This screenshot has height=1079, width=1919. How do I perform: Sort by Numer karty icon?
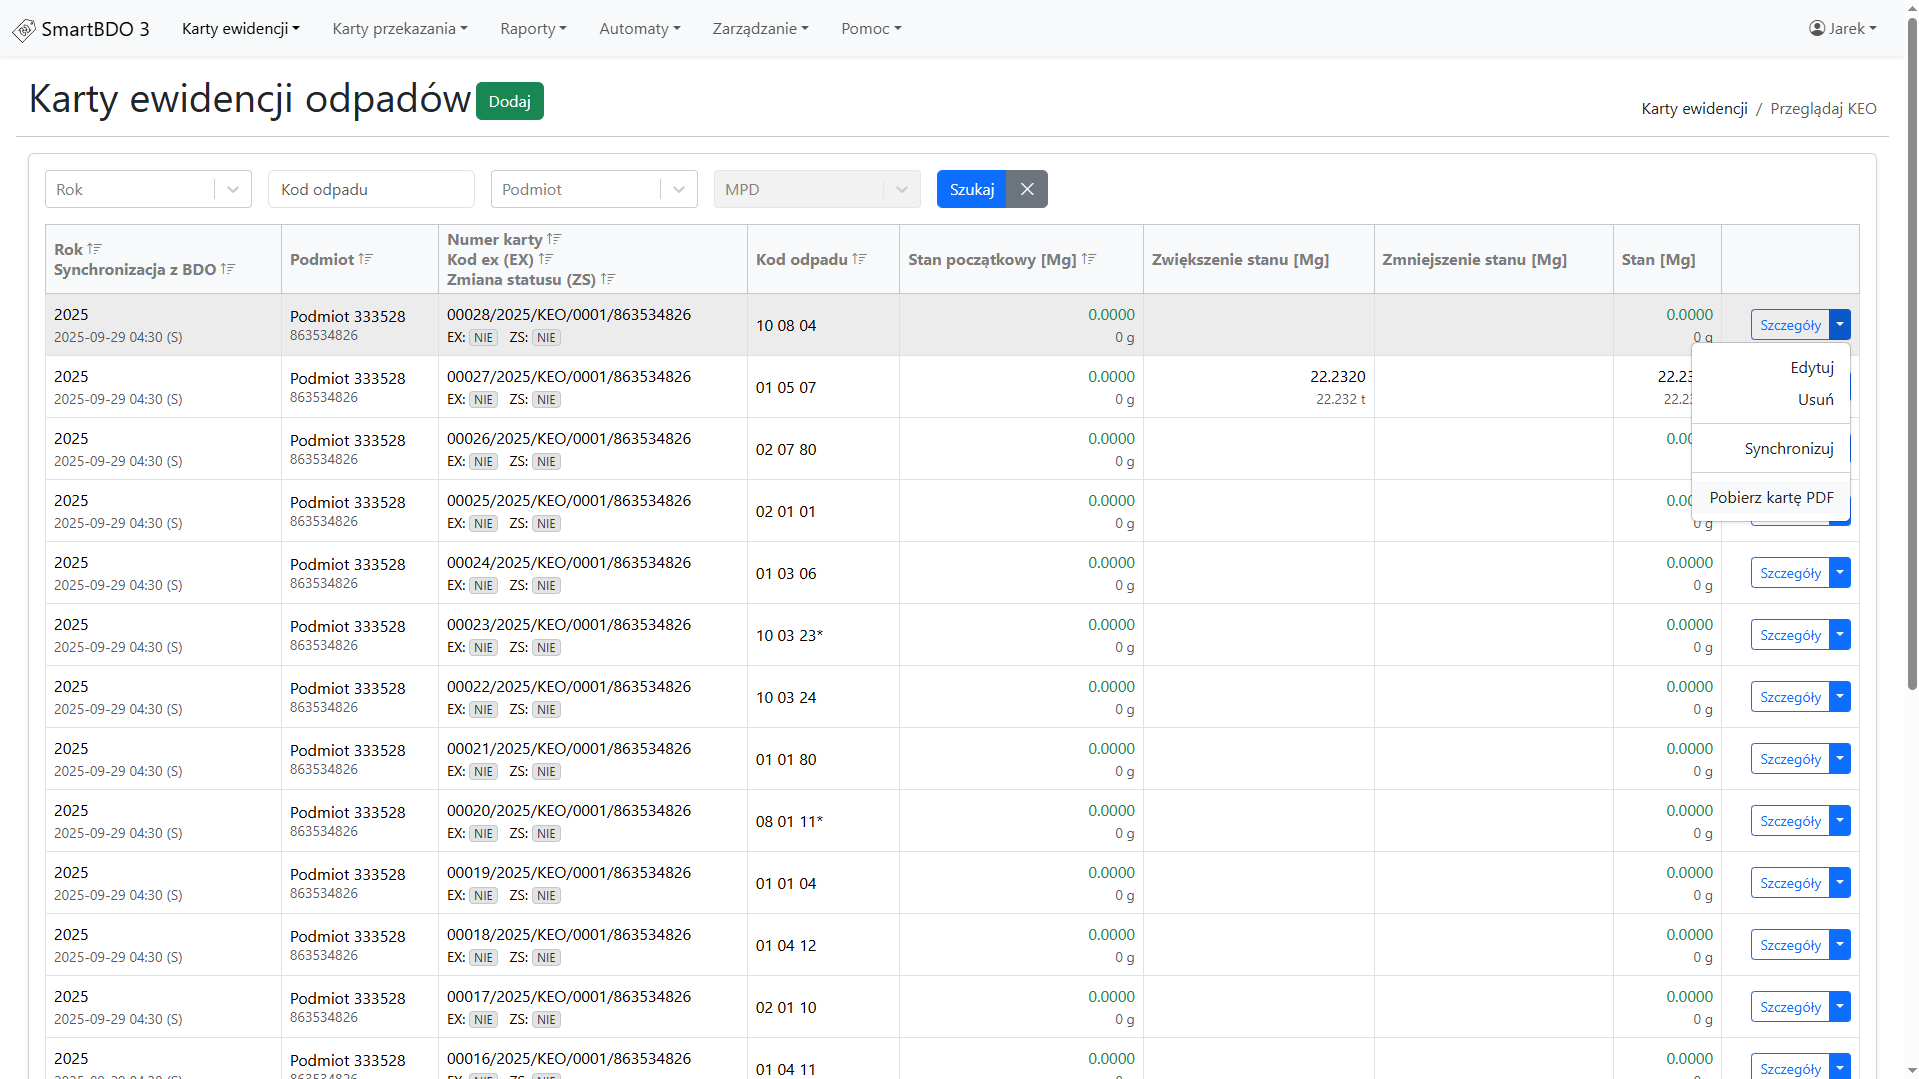coord(554,239)
